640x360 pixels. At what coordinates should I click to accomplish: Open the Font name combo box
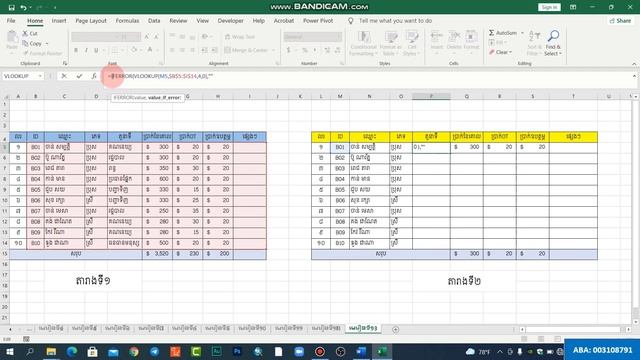[96, 37]
